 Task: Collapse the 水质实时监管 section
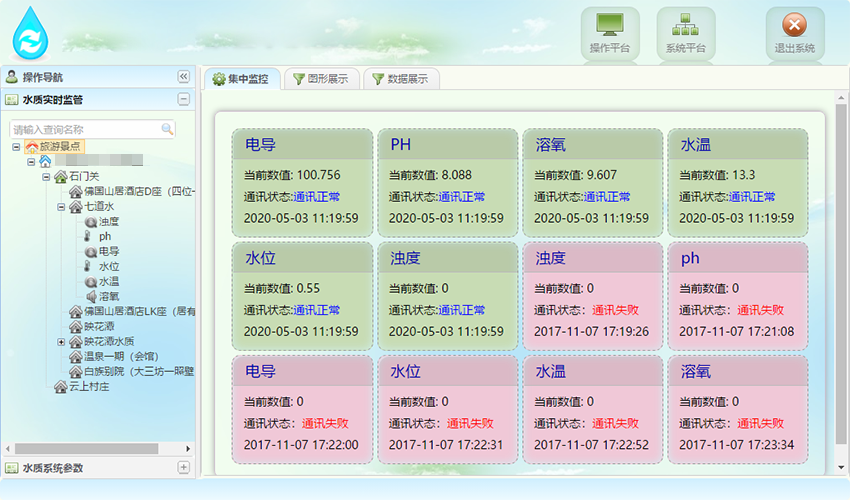(183, 99)
